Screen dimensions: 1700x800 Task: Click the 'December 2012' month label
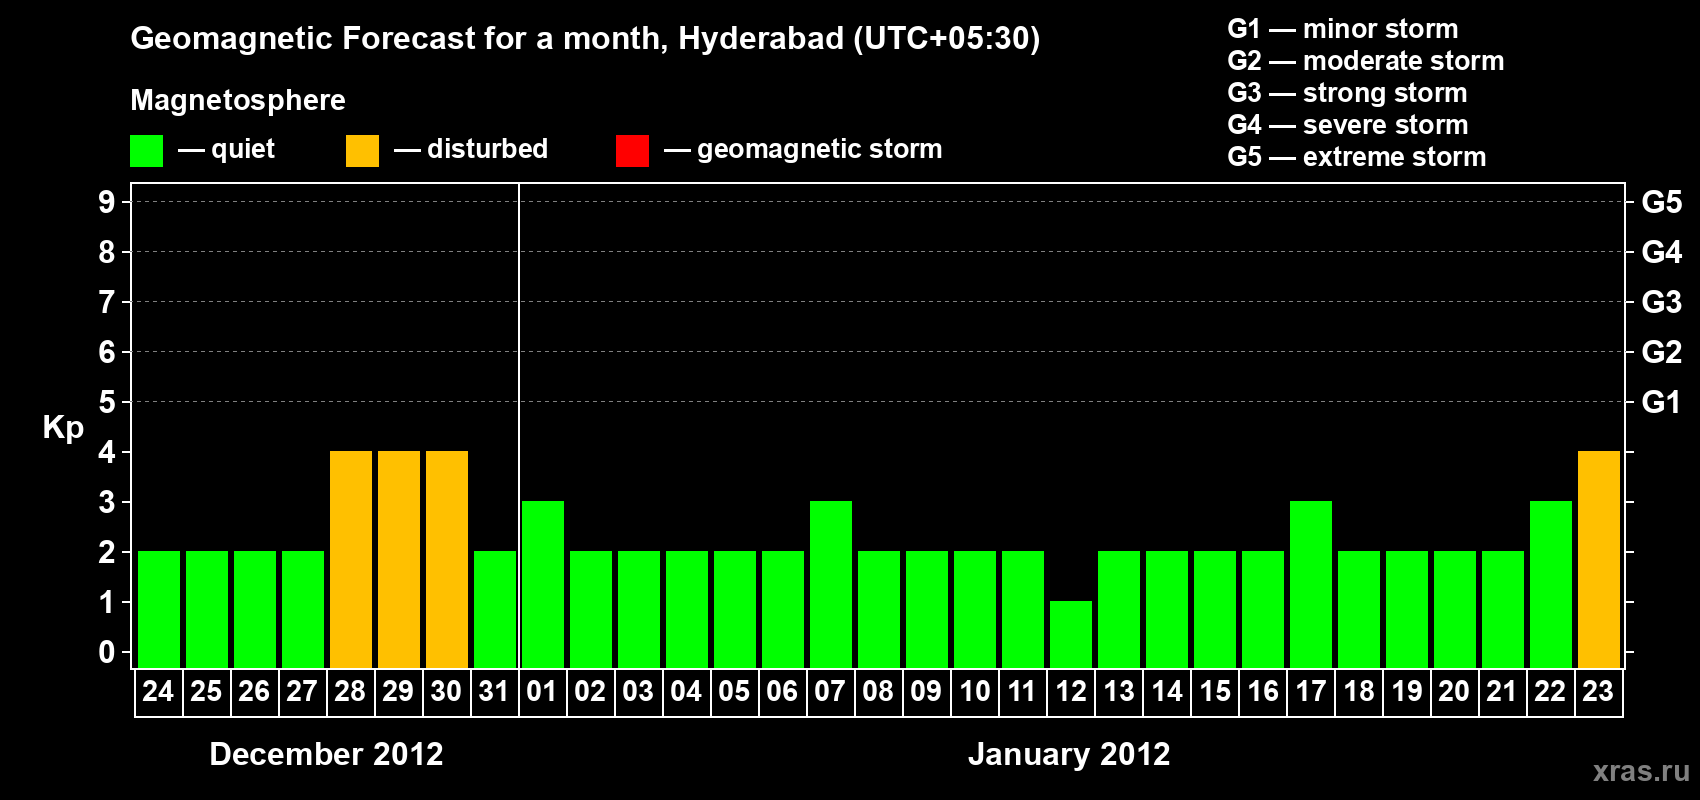(x=326, y=754)
